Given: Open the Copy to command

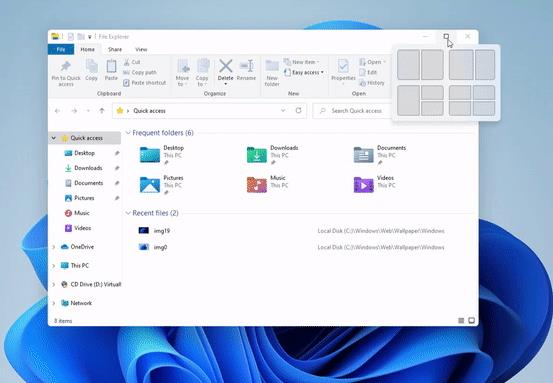Looking at the screenshot, I should (202, 73).
